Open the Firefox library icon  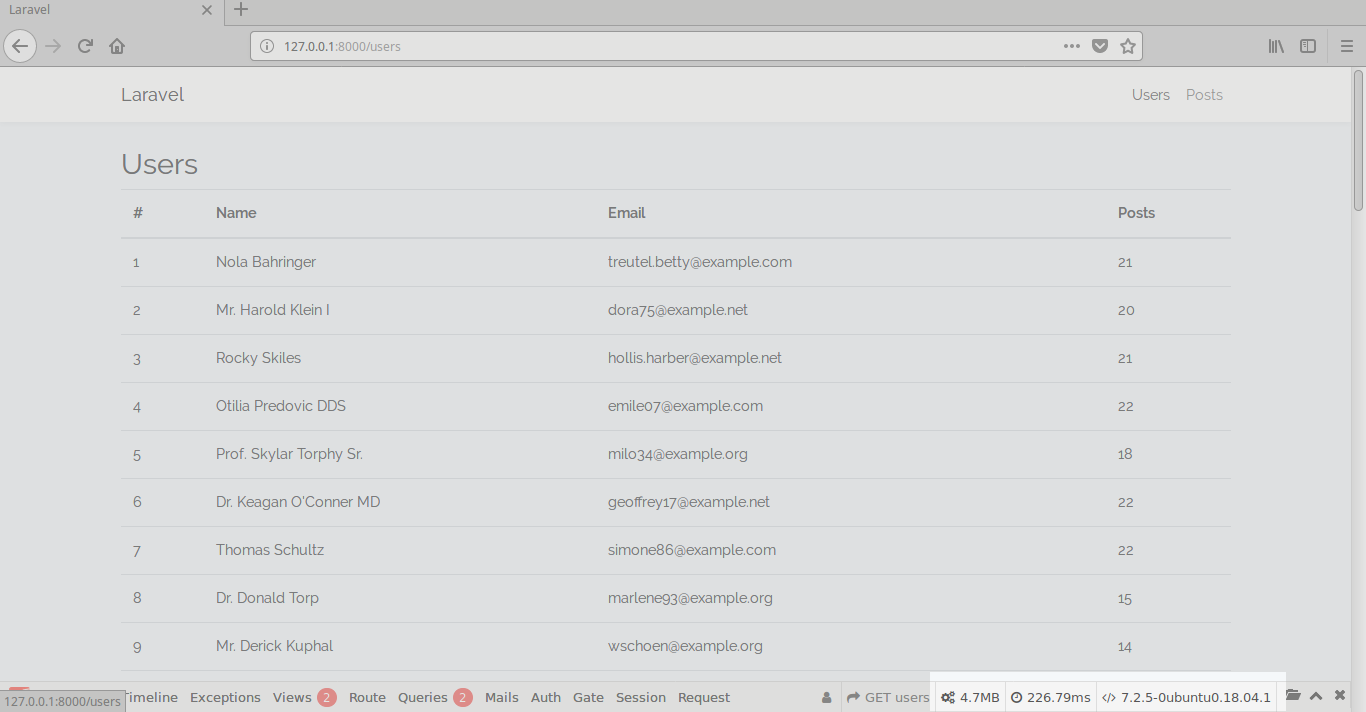(1276, 46)
